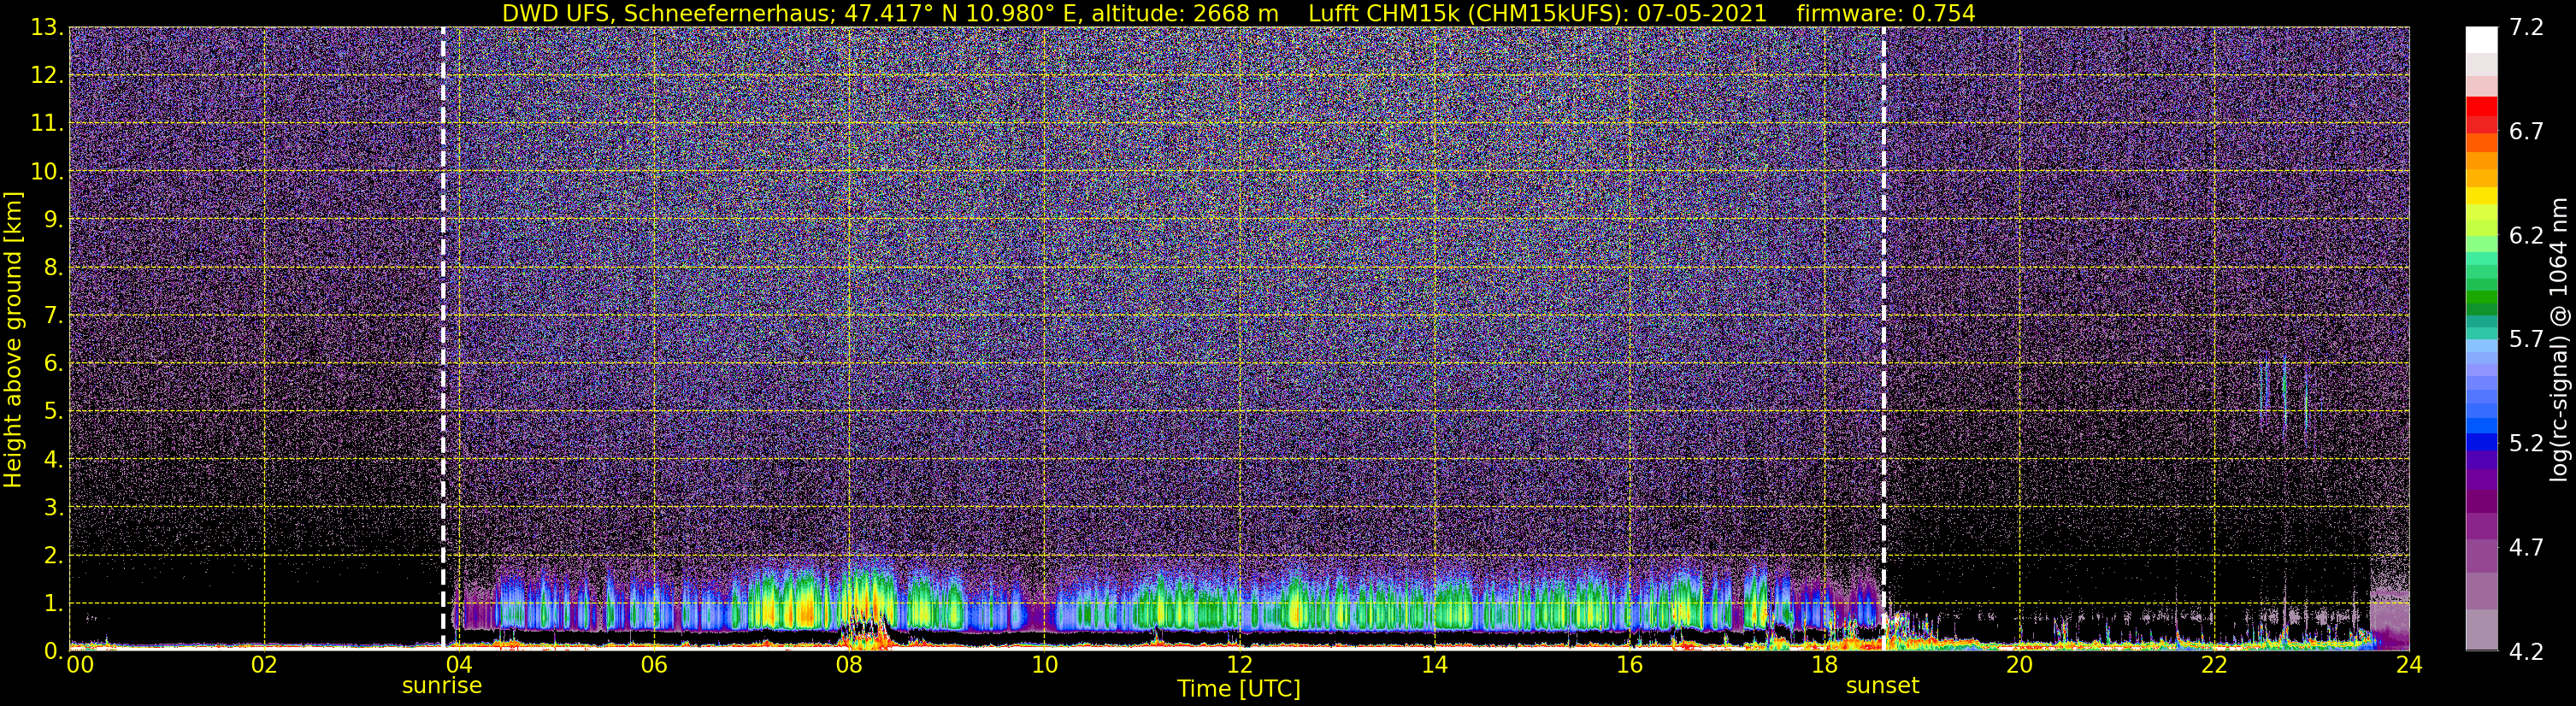Click the time axis tick '02'
Screen dimensions: 2576x706
[264, 665]
